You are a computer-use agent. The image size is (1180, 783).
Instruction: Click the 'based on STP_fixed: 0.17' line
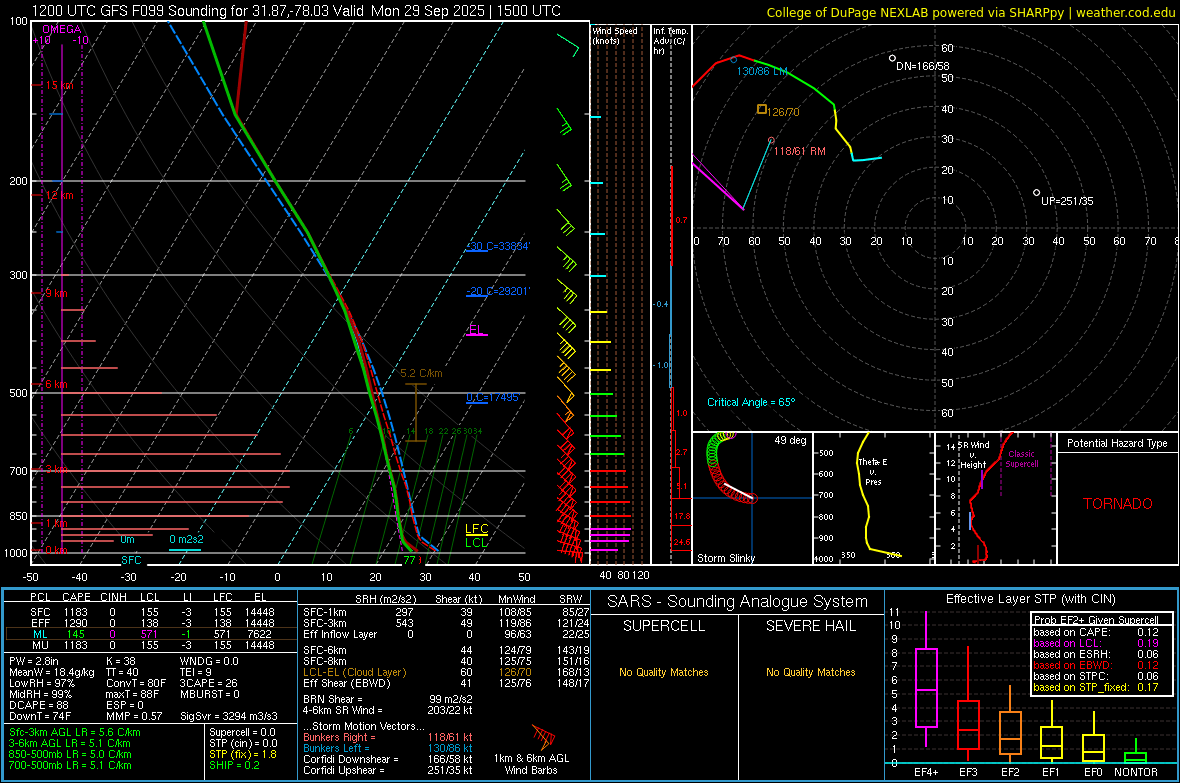coord(1096,687)
